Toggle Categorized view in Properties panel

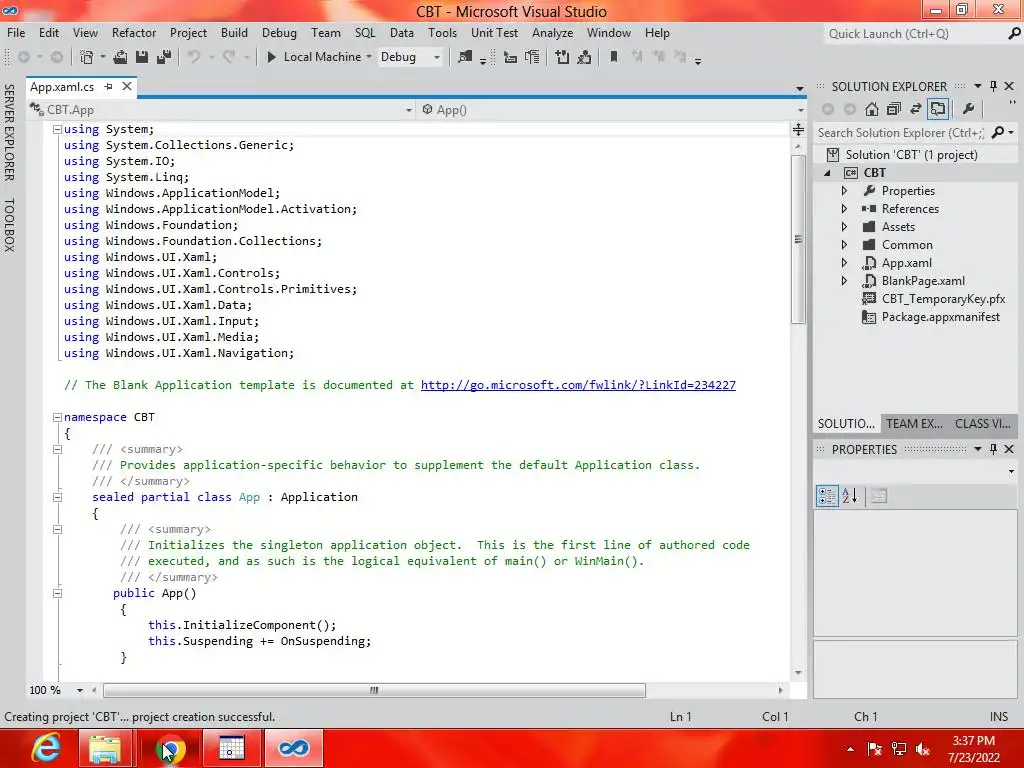point(827,496)
